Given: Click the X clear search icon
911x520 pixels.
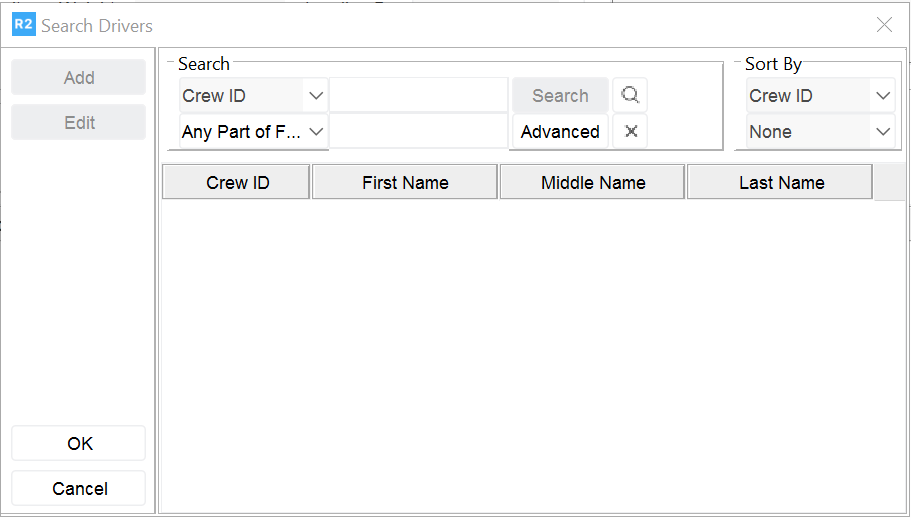Looking at the screenshot, I should click(630, 132).
